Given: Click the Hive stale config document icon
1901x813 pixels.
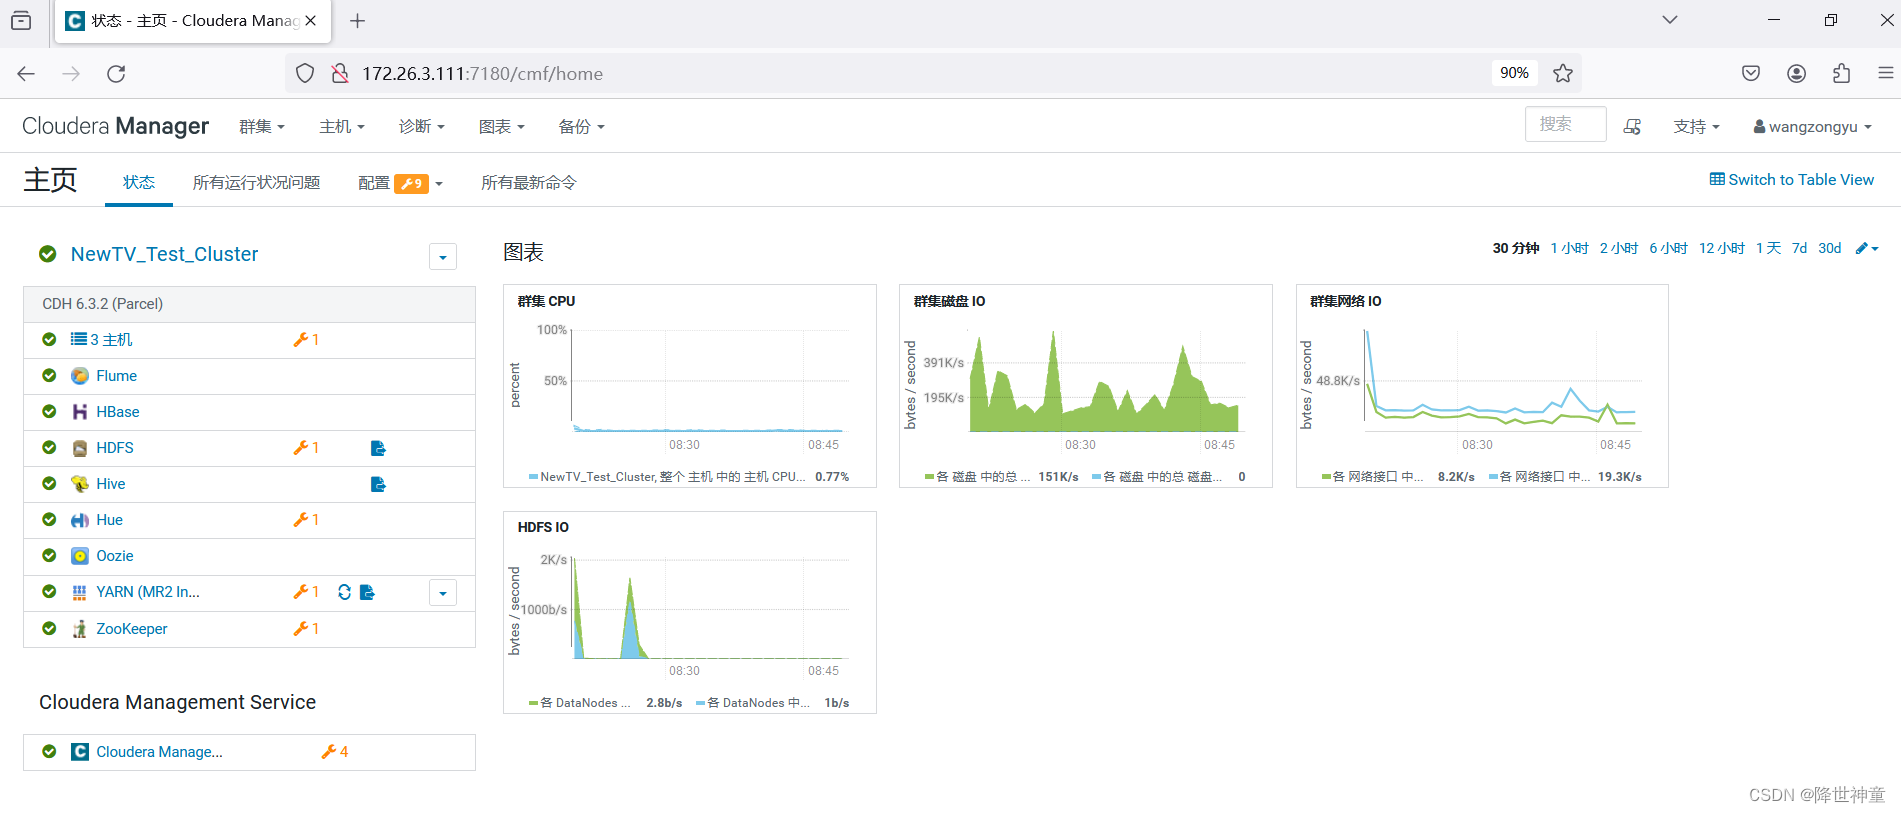Looking at the screenshot, I should (378, 484).
